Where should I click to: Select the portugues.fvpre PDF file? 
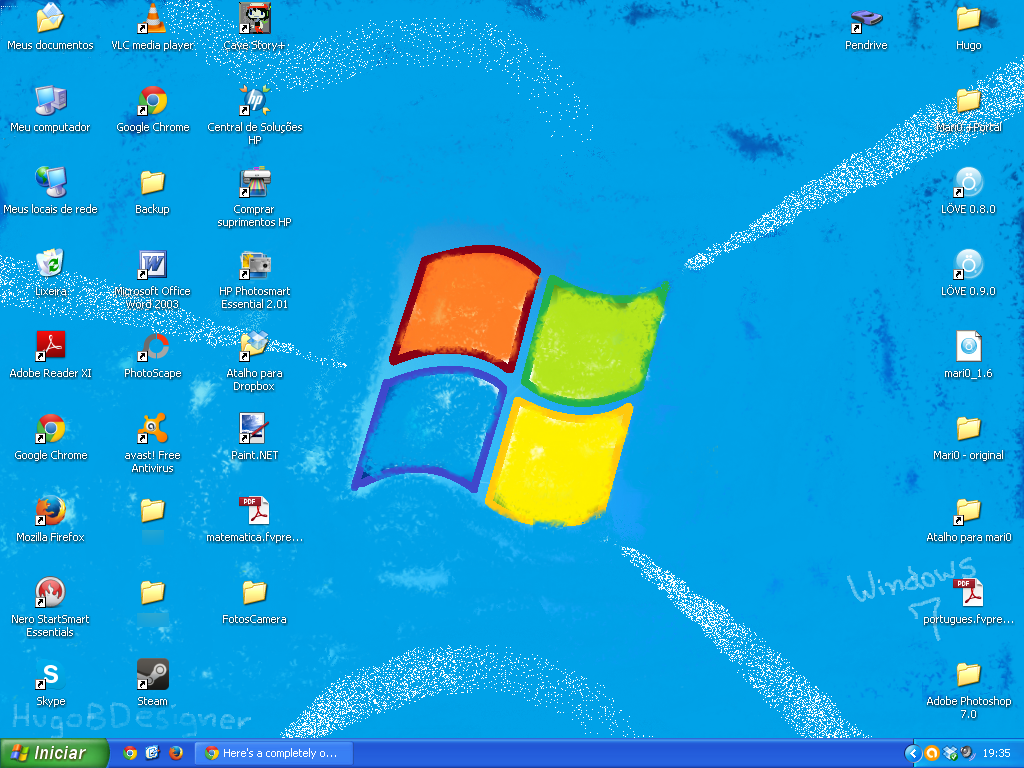click(x=968, y=592)
